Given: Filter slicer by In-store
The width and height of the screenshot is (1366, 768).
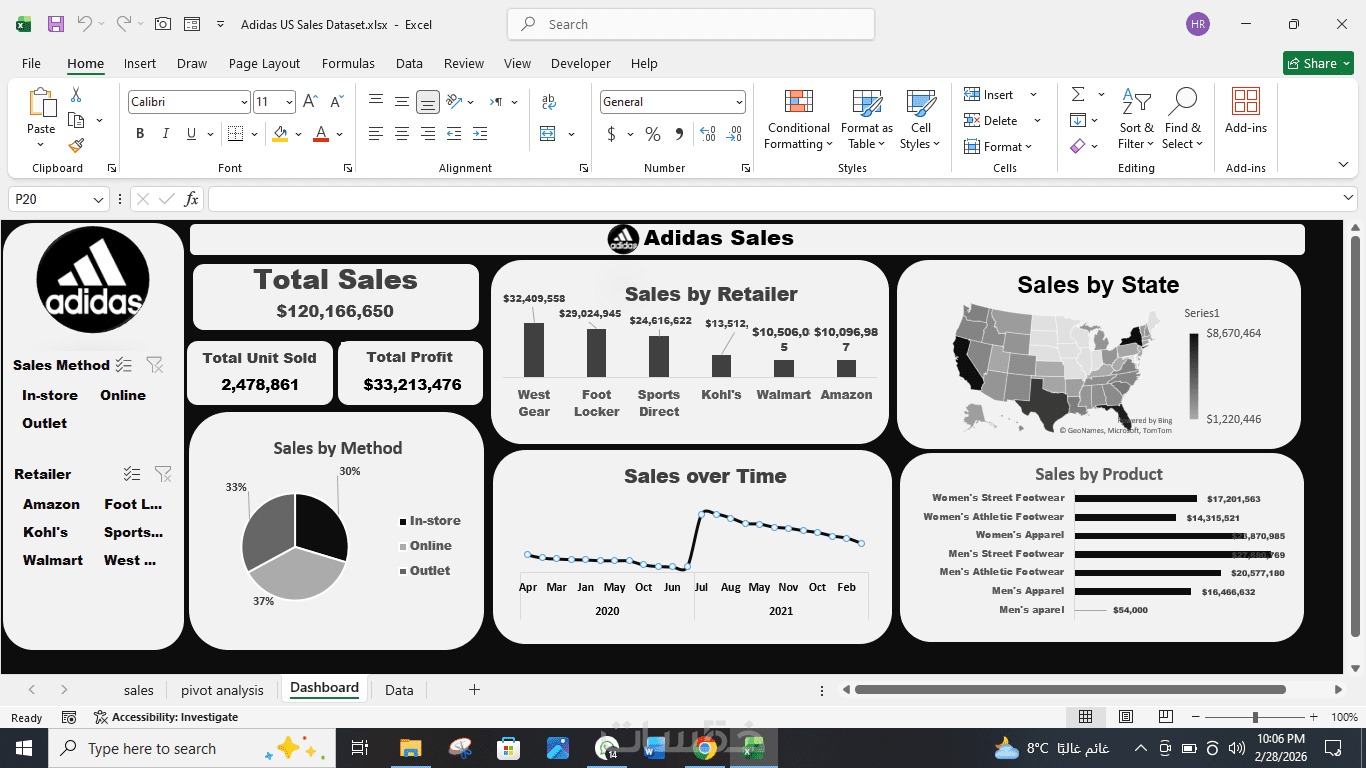Looking at the screenshot, I should pyautogui.click(x=50, y=395).
